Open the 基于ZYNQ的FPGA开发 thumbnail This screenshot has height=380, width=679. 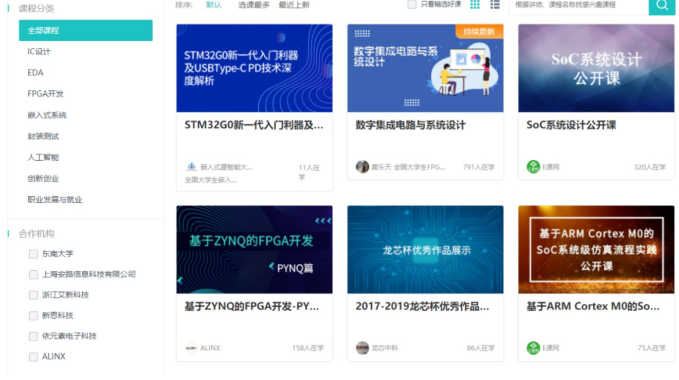pos(254,250)
